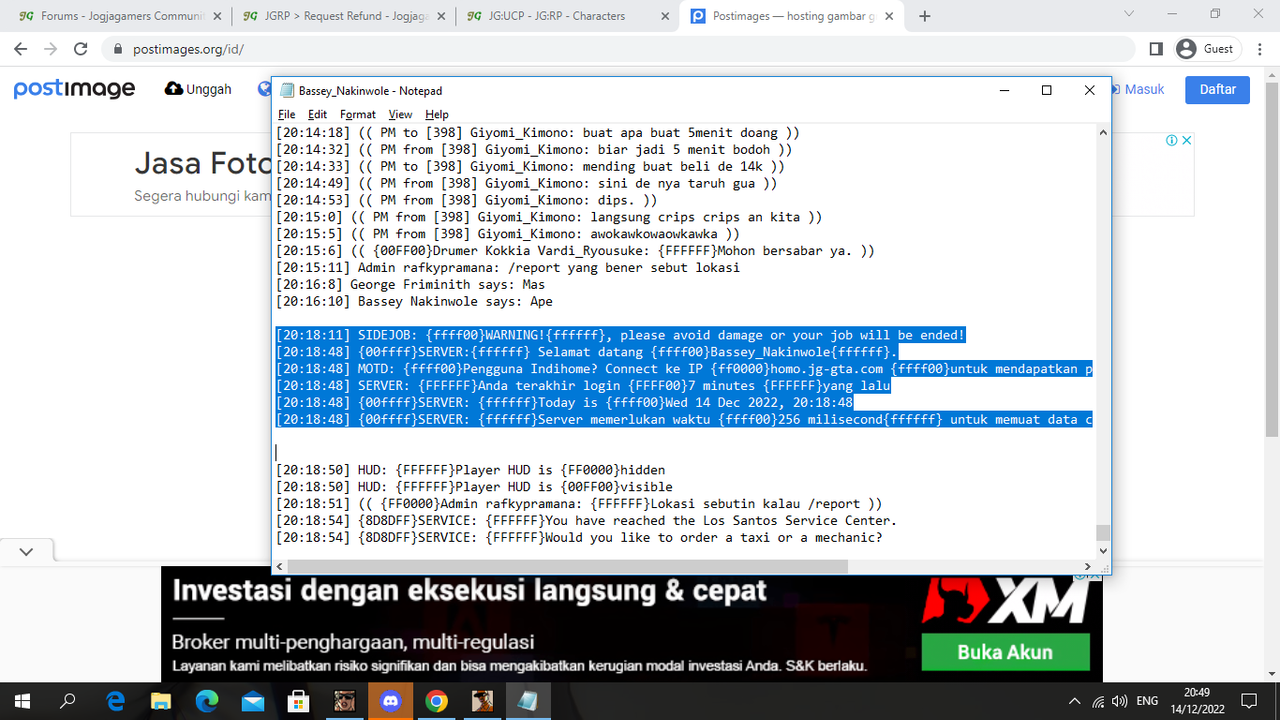The width and height of the screenshot is (1280, 720).
Task: Click the Unggah upload link
Action: pyautogui.click(x=198, y=89)
